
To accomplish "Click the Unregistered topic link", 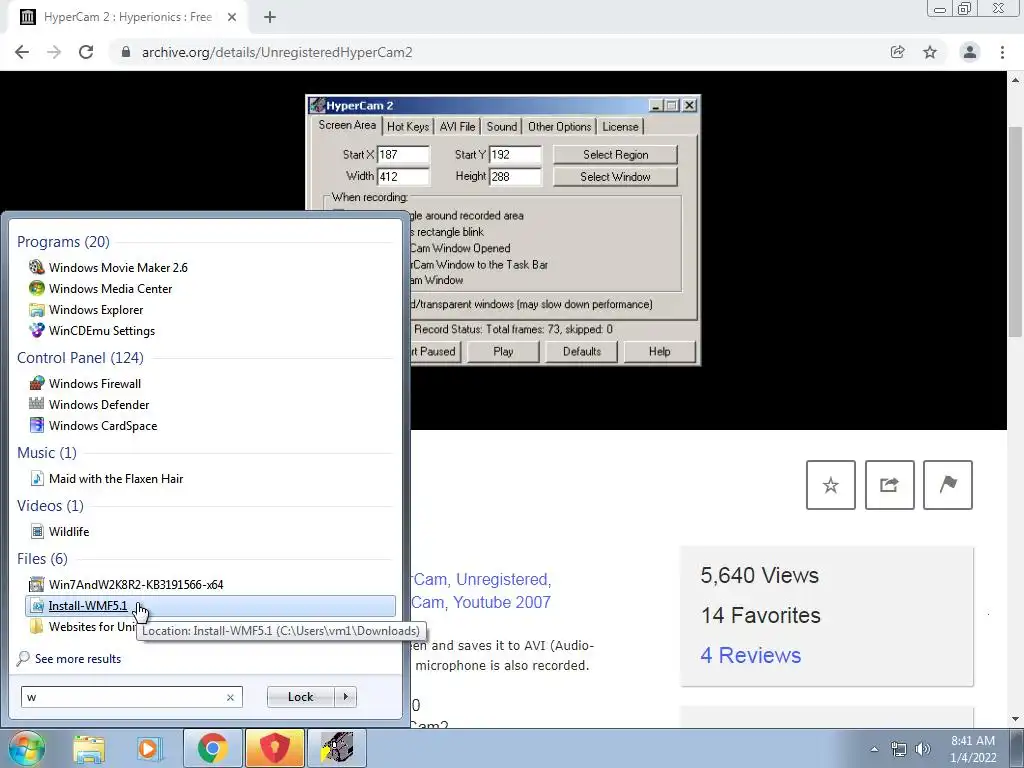I will [502, 579].
